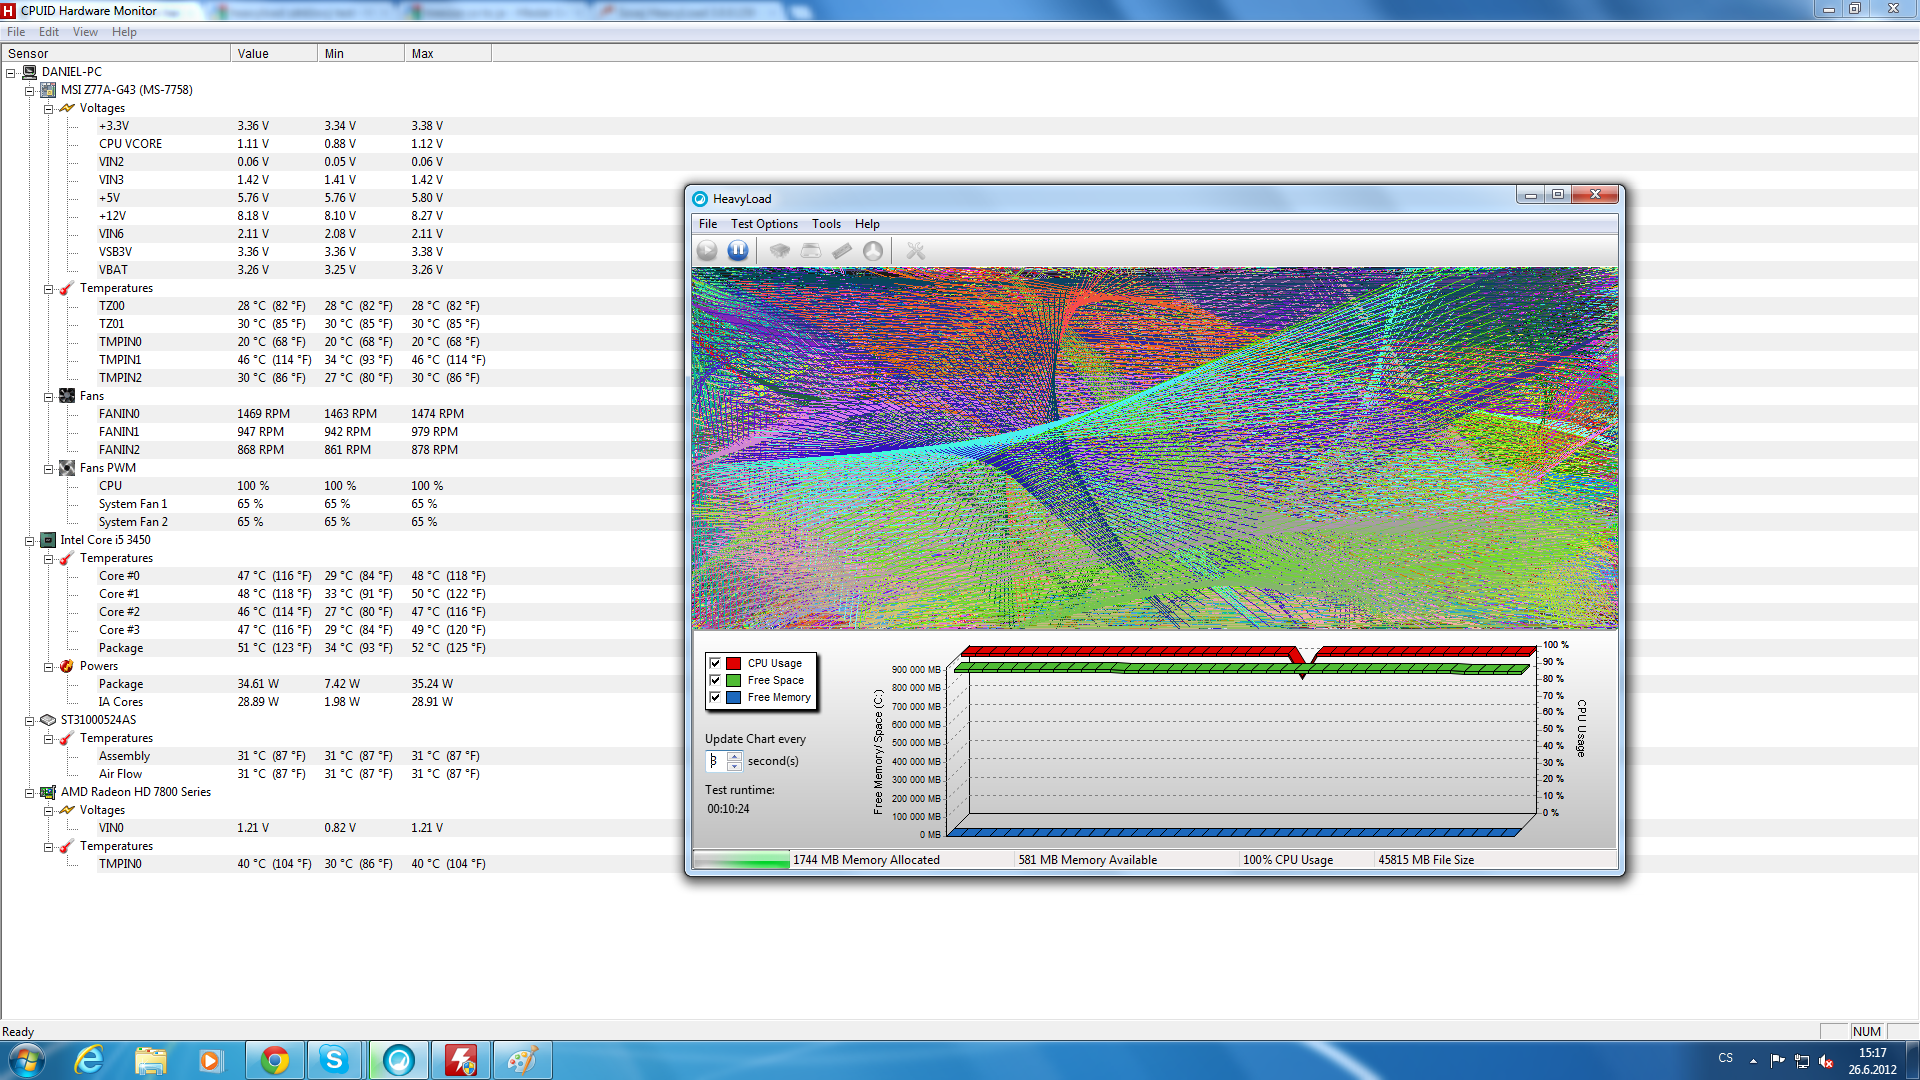
Task: Show hidden tray icons arrow
Action: 1753,1061
